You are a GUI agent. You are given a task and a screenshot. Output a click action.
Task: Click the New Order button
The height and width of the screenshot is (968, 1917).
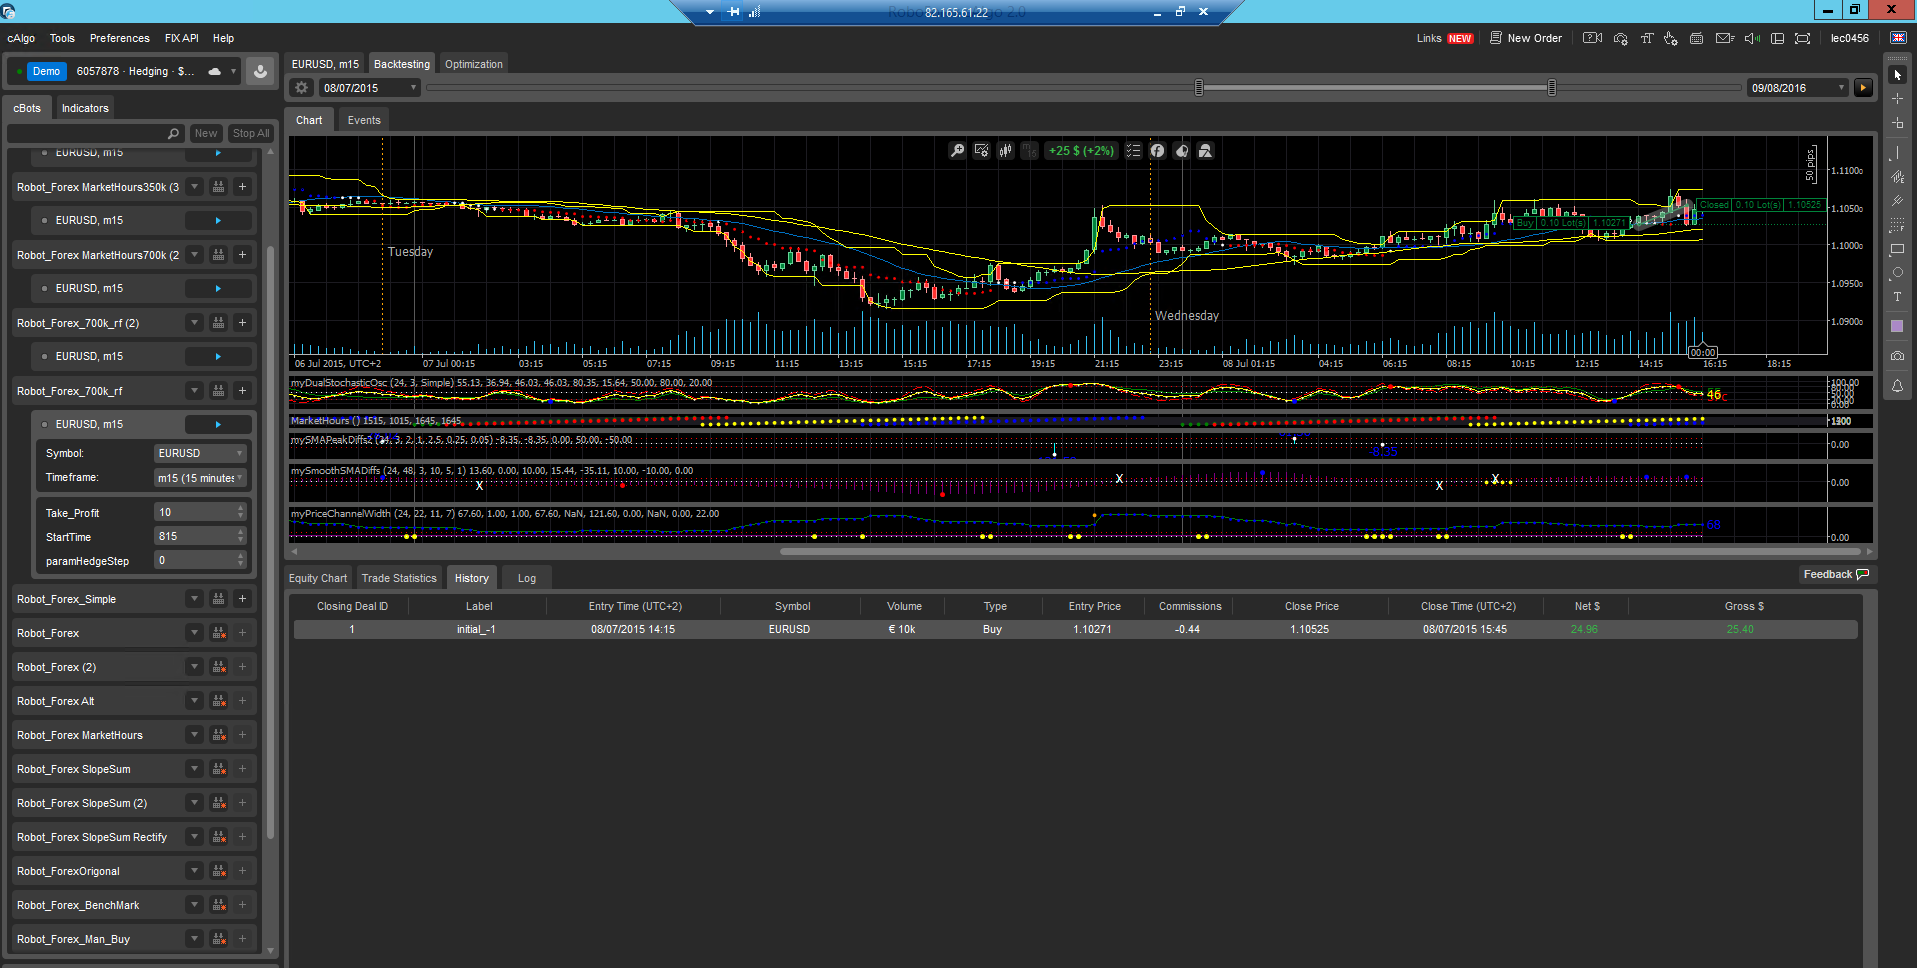point(1525,39)
